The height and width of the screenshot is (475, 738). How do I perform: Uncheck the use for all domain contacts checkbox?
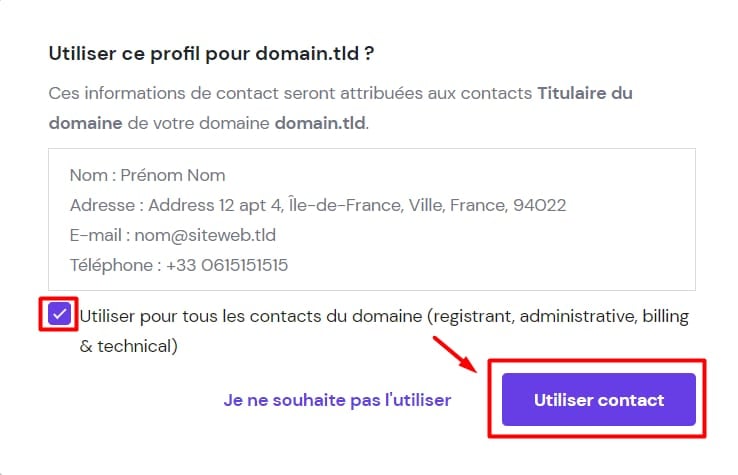click(x=61, y=315)
